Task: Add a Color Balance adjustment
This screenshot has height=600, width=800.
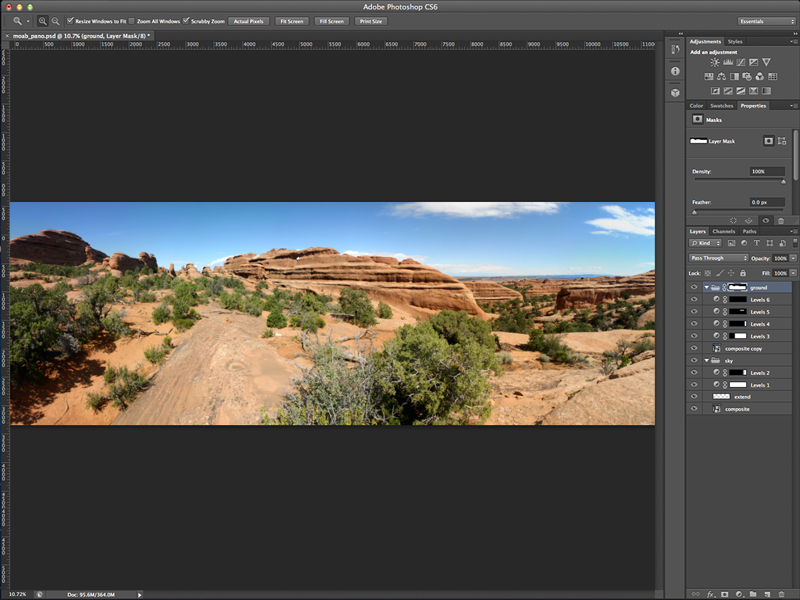Action: 721,77
